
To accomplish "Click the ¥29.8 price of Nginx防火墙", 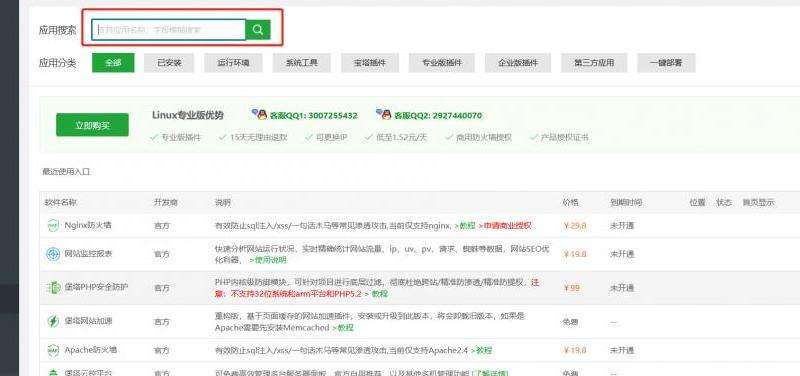I will pyautogui.click(x=575, y=225).
